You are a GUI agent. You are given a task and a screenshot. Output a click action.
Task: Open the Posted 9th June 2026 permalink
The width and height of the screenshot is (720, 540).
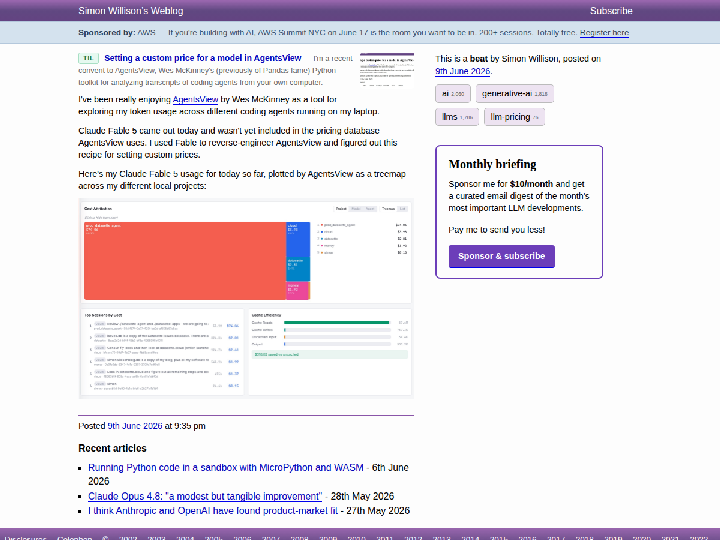pos(135,426)
